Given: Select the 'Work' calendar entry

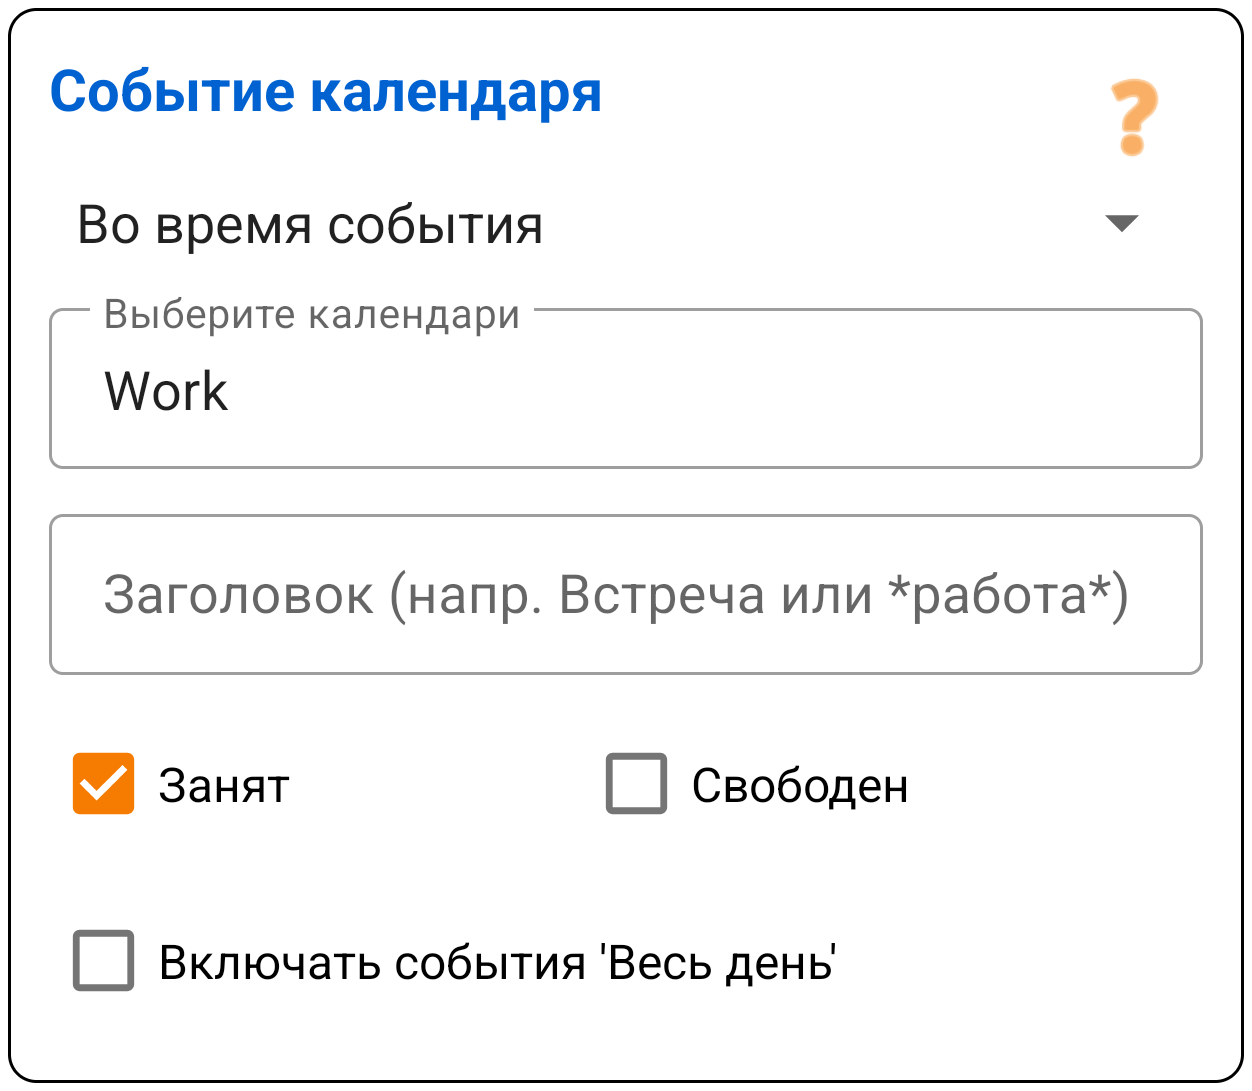Looking at the screenshot, I should coord(165,390).
